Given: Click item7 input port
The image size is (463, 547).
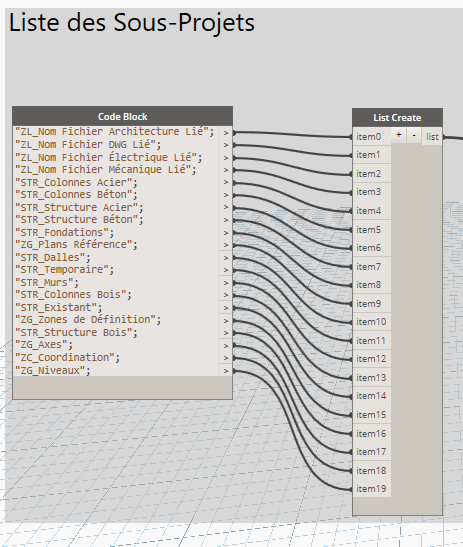Looking at the screenshot, I should click(372, 267).
